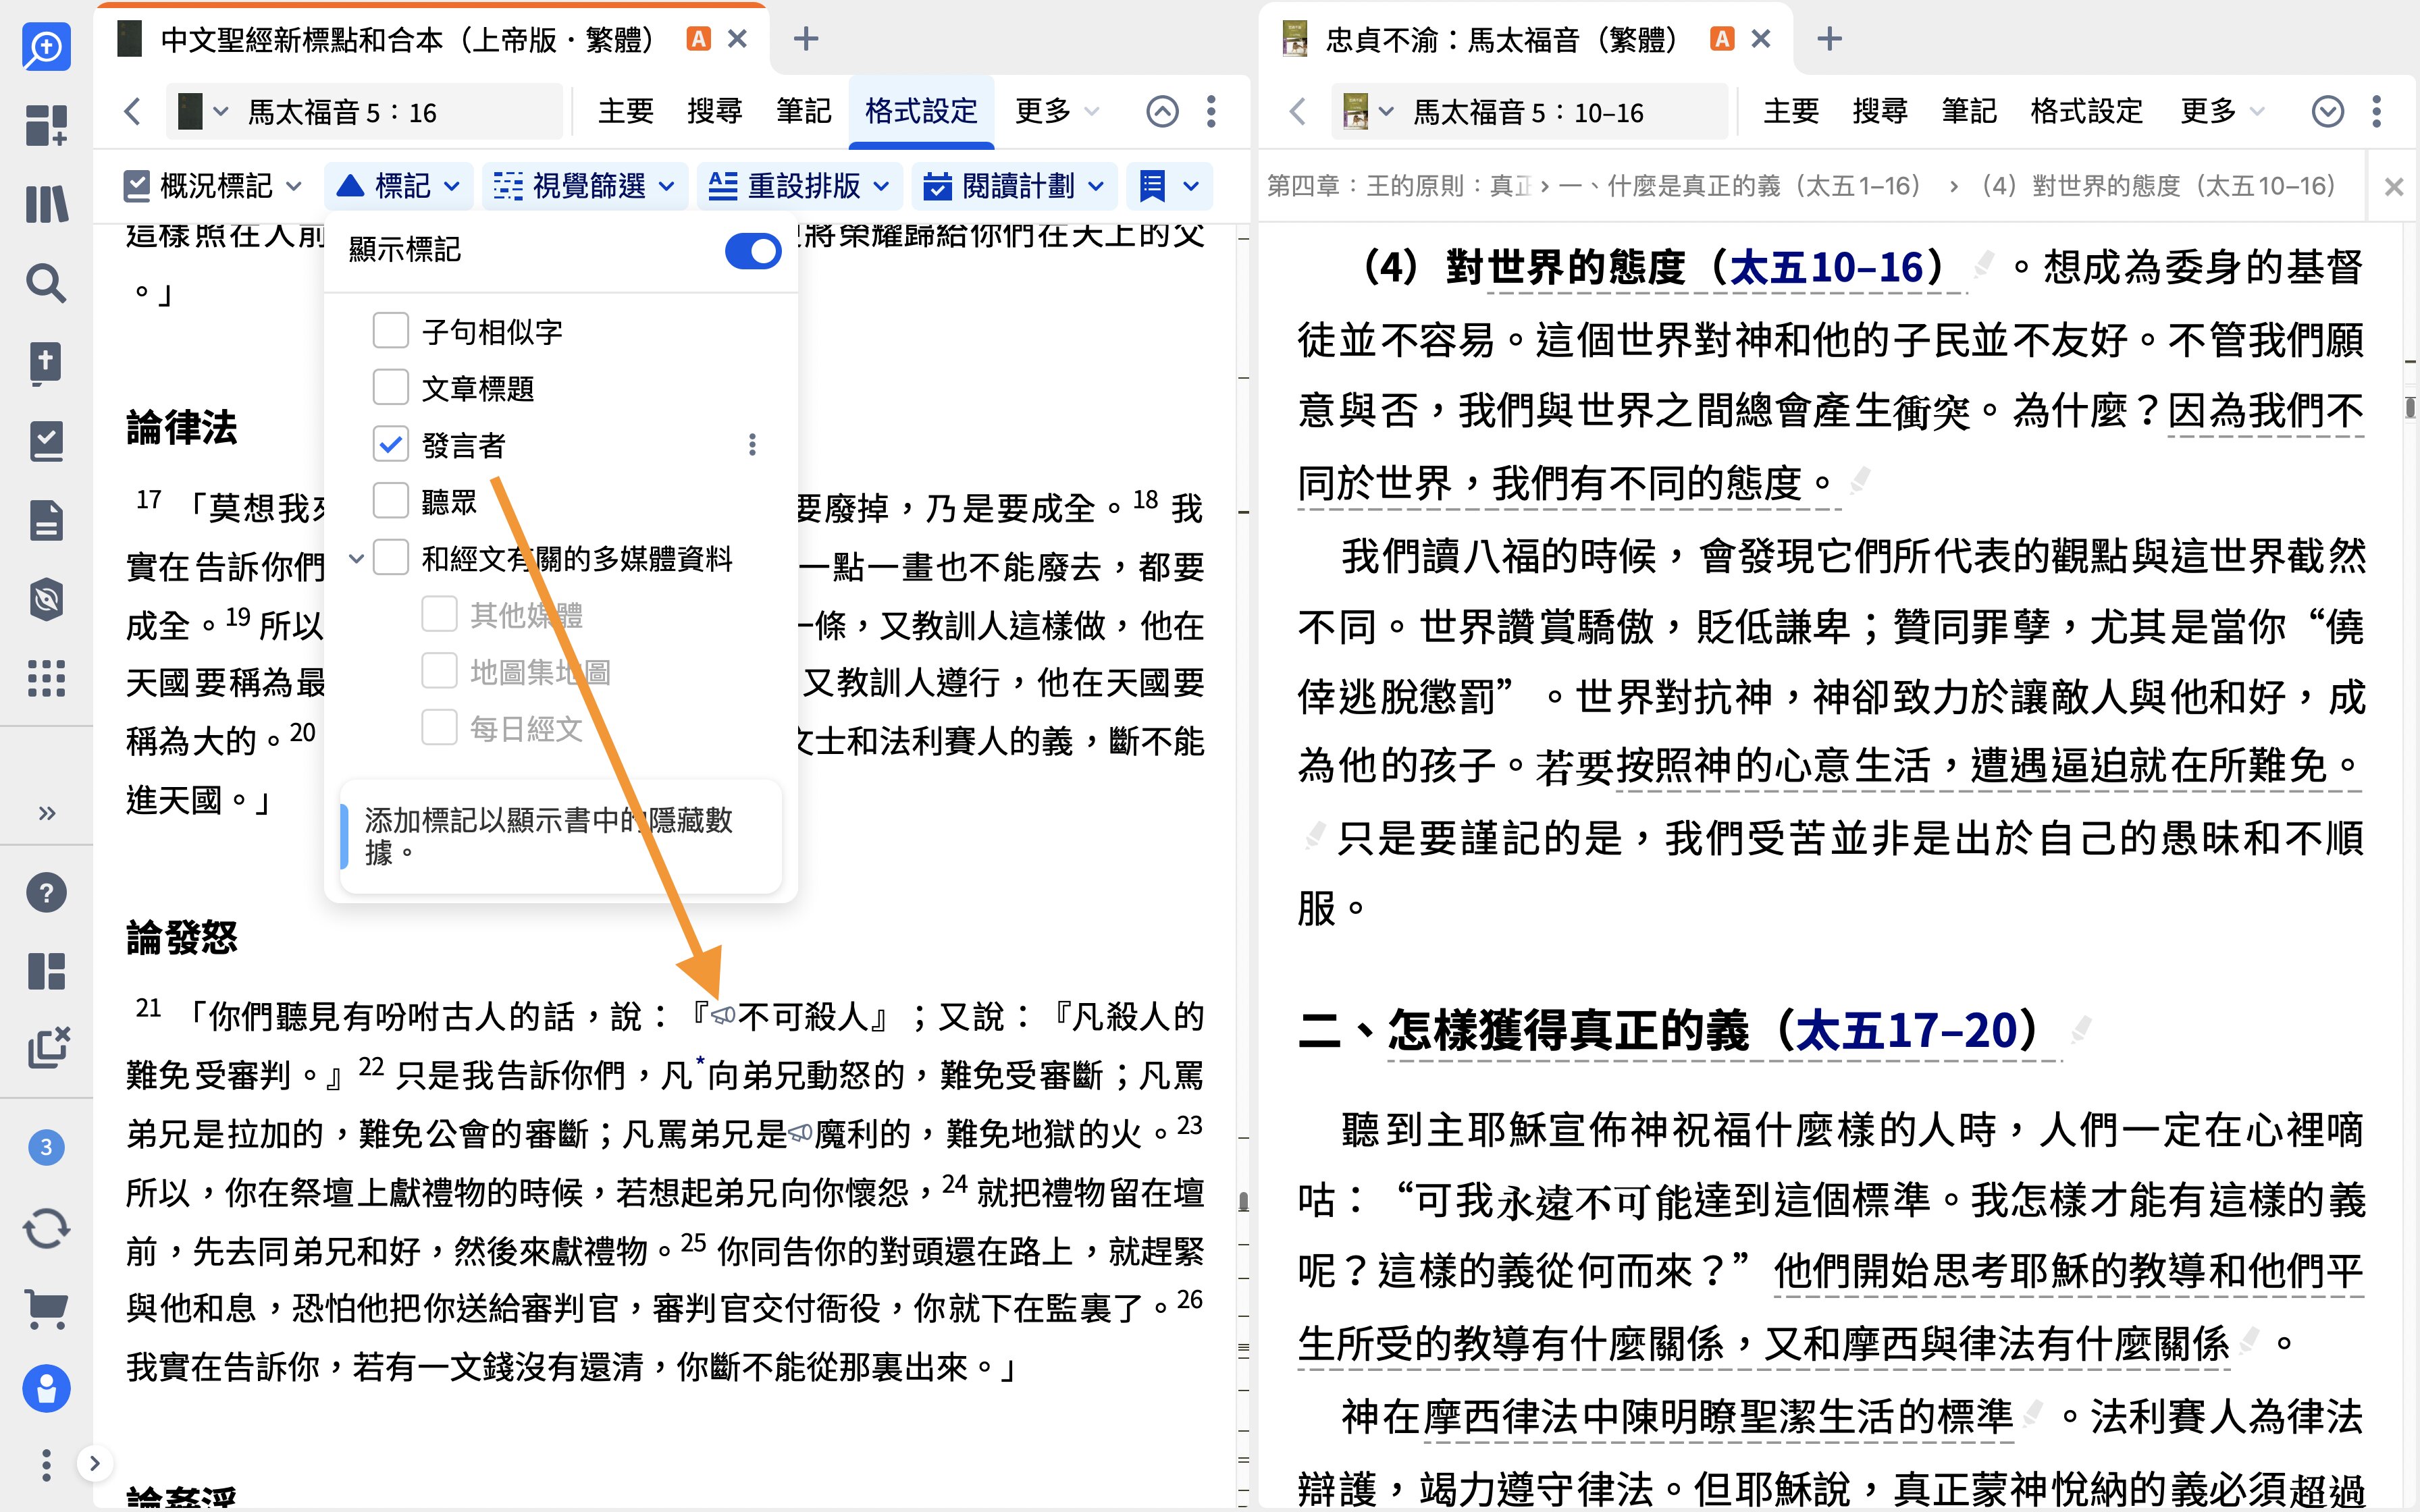This screenshot has width=2420, height=1512.
Task: Open left panel vertical dots menu
Action: pos(1211,111)
